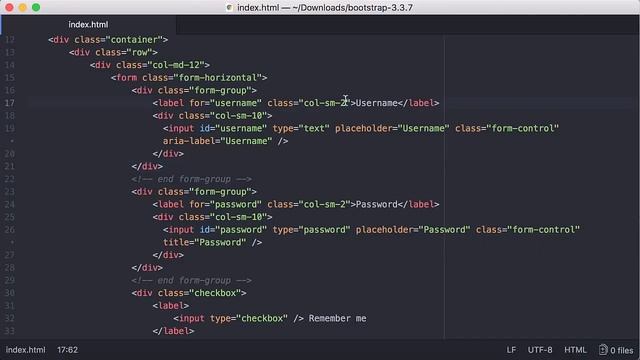Place cursor on class="container" line
Image resolution: width=640 pixels, height=360 pixels.
[x=108, y=40]
